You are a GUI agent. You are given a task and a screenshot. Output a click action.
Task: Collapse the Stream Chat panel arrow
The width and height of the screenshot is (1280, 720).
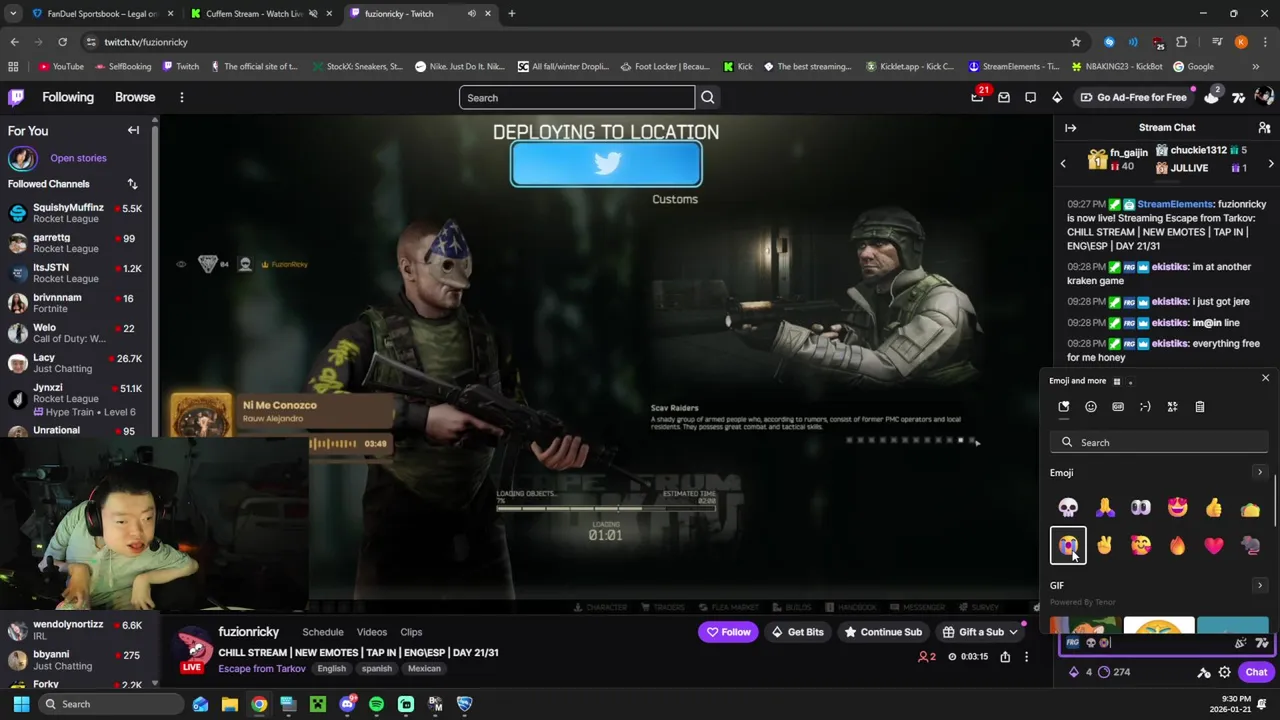[1070, 128]
